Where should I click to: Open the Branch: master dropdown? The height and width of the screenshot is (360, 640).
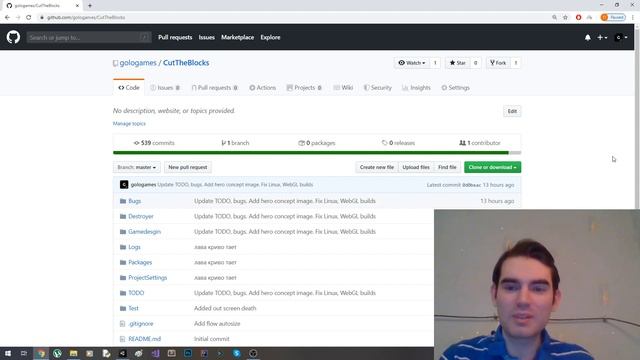pyautogui.click(x=137, y=167)
